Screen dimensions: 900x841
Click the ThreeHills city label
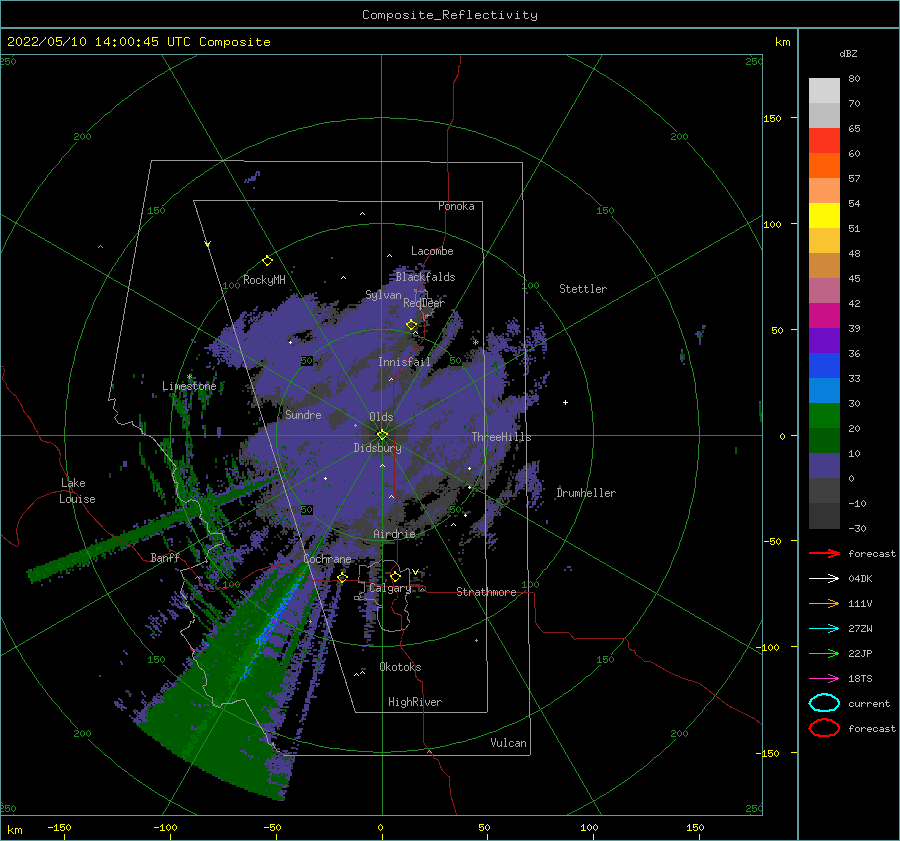(x=501, y=437)
